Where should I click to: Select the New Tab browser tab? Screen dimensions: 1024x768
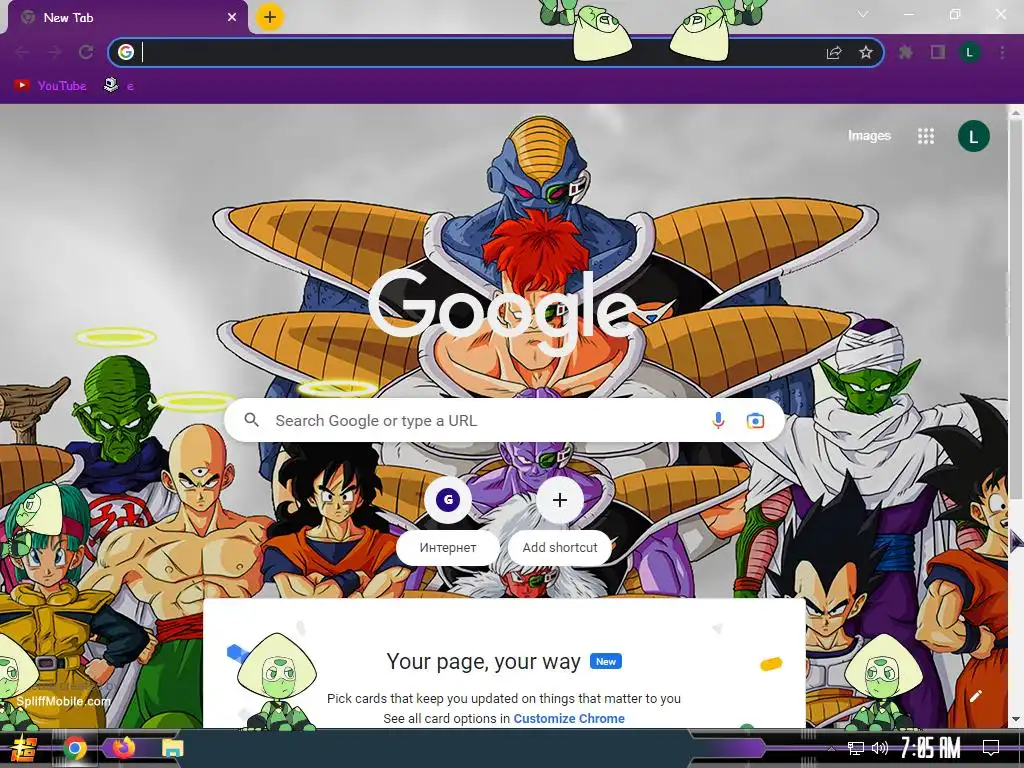127,18
